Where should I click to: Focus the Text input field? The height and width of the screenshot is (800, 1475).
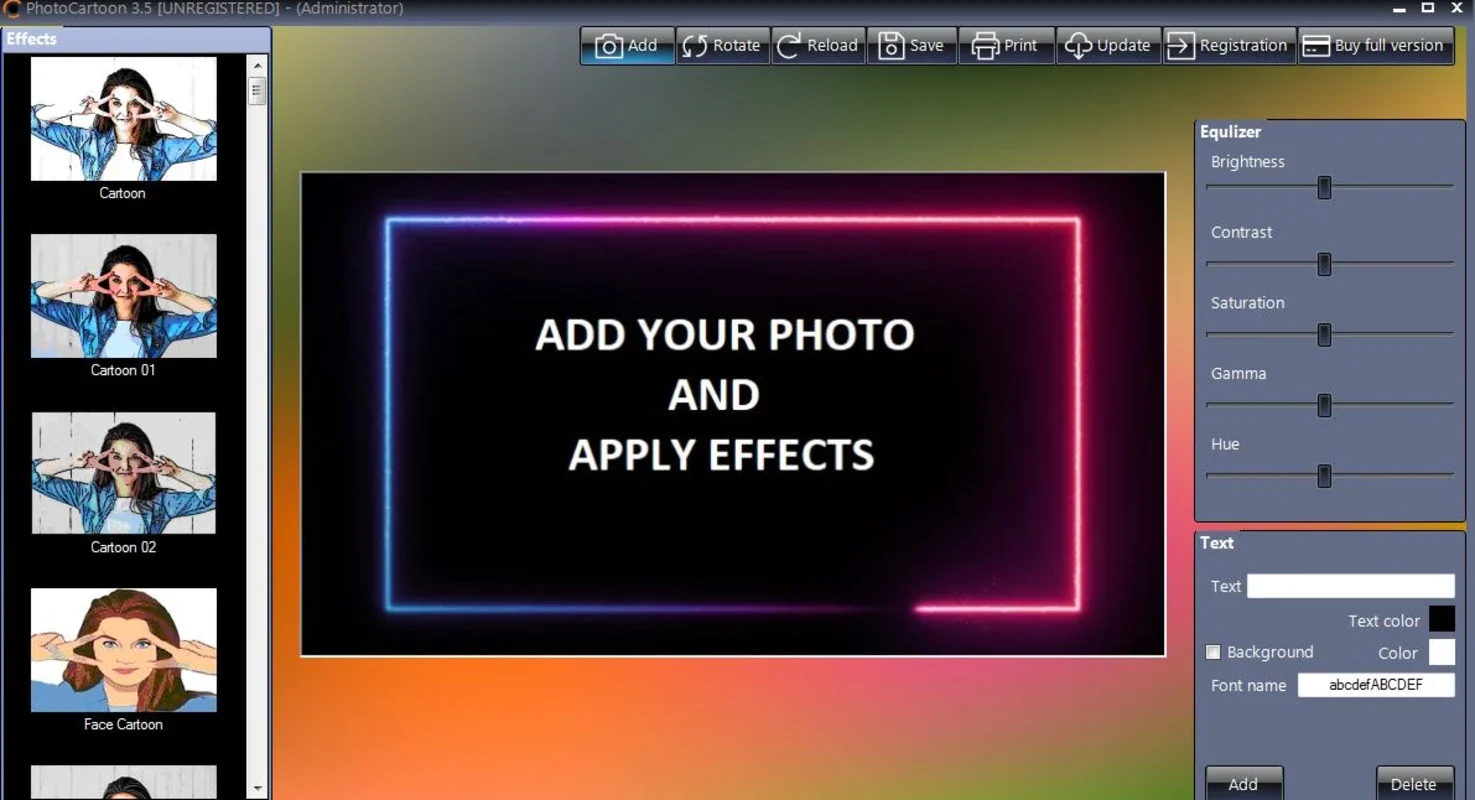pyautogui.click(x=1350, y=586)
